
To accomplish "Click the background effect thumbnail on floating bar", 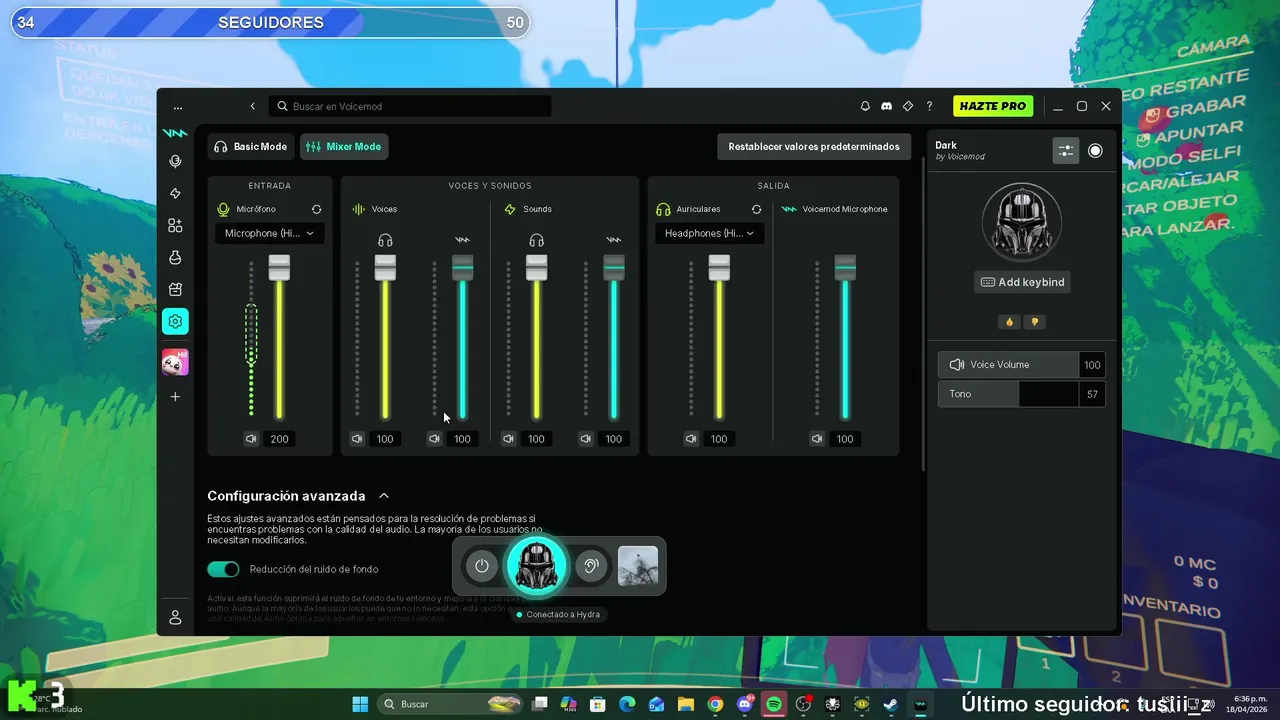I will (638, 566).
